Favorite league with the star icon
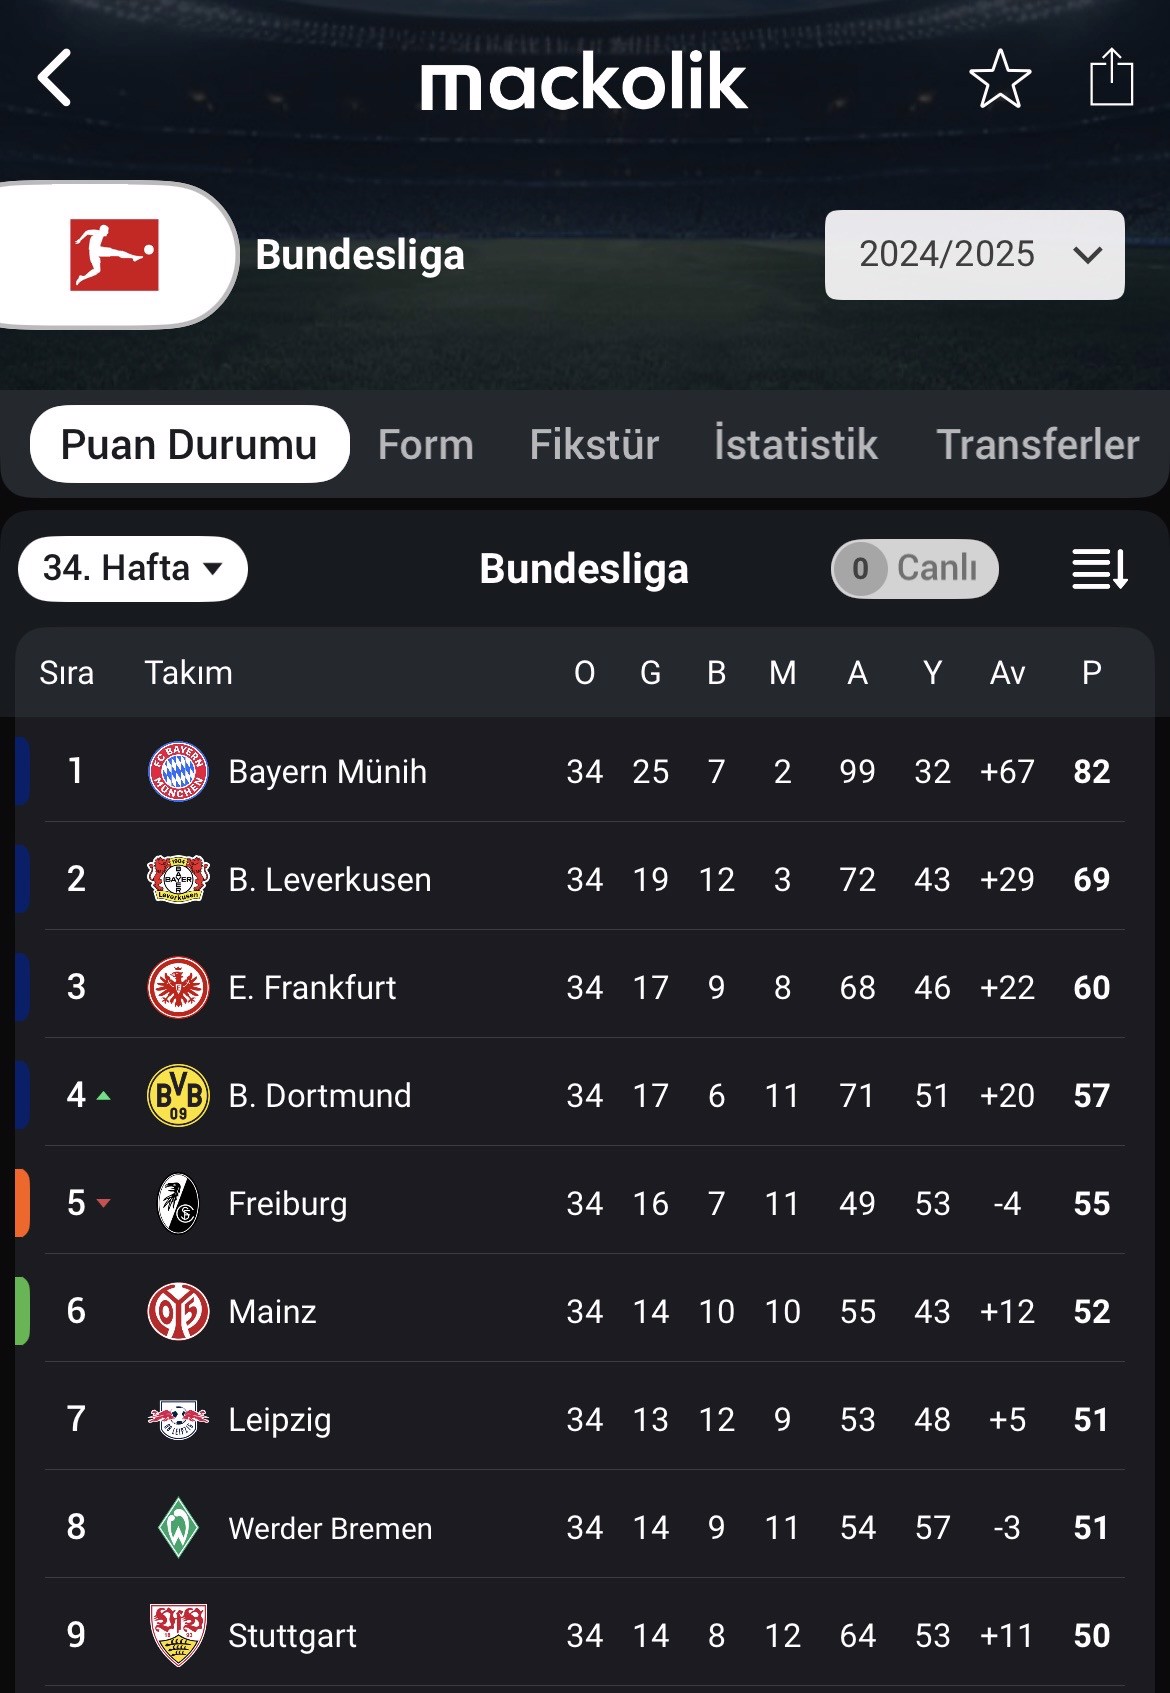The width and height of the screenshot is (1170, 1693). (1000, 78)
